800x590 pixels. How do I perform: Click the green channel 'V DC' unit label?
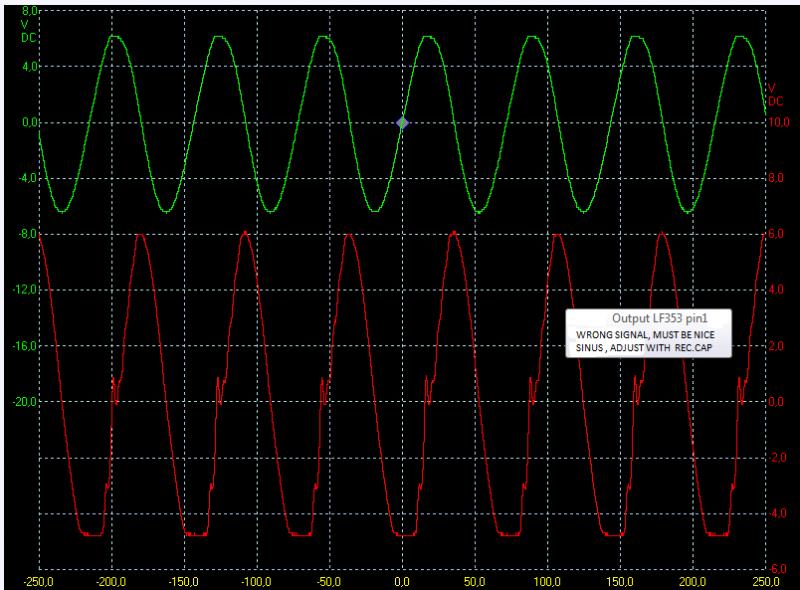coord(29,32)
